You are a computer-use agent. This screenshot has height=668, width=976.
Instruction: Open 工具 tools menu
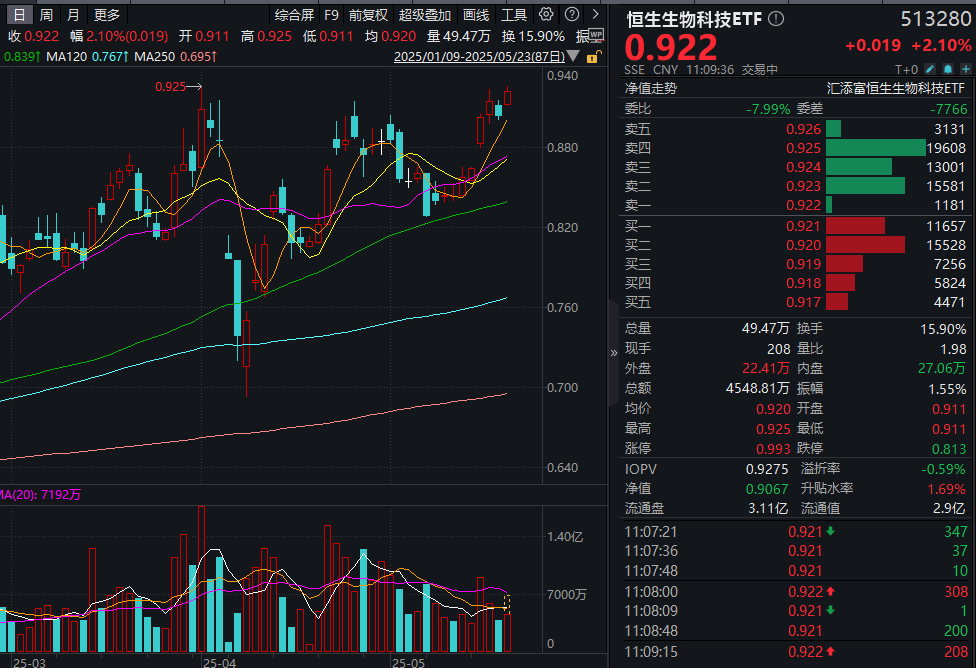(514, 15)
